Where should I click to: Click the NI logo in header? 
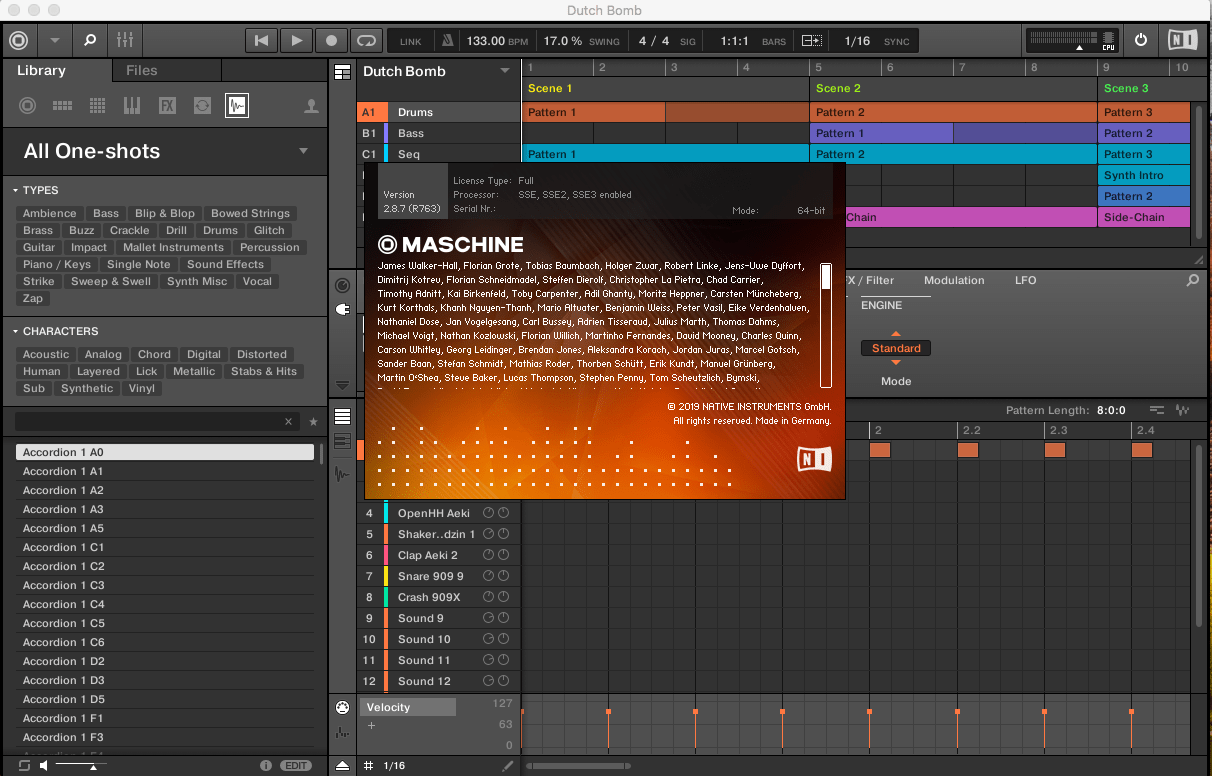pos(1182,41)
